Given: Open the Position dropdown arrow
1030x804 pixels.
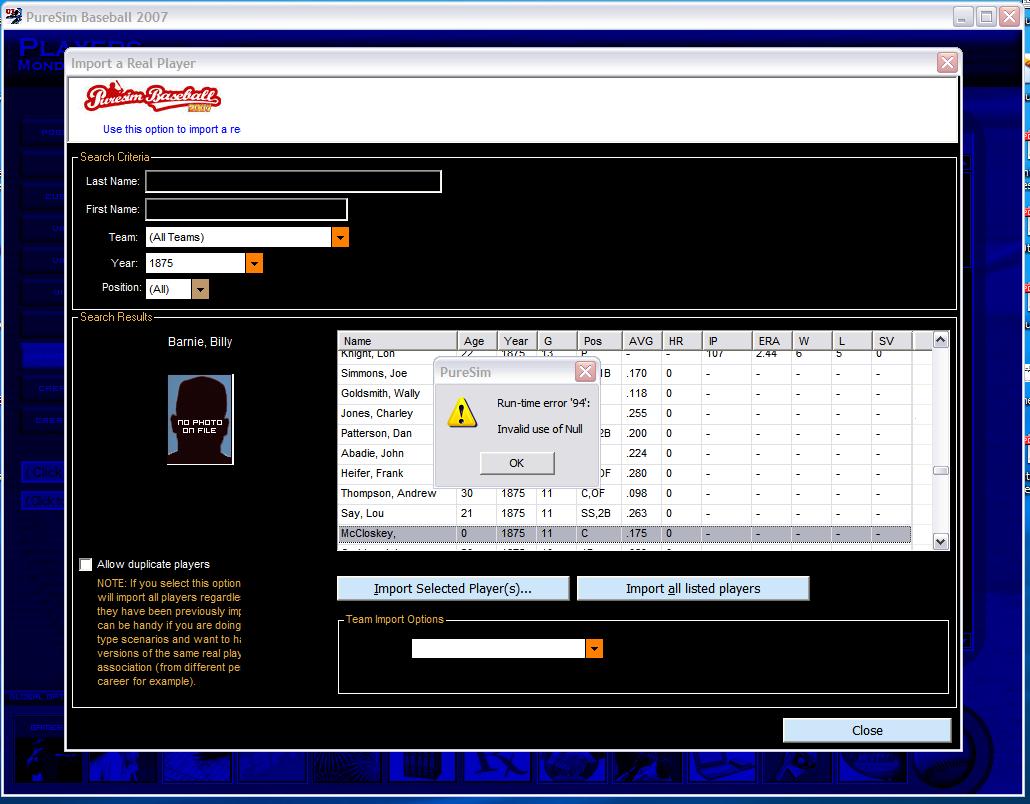Looking at the screenshot, I should 200,289.
